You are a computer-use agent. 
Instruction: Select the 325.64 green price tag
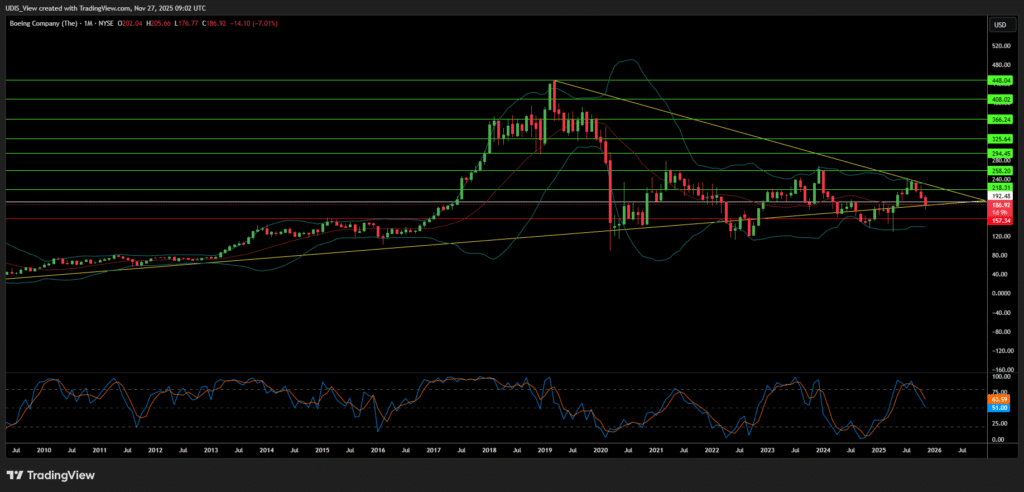(x=1000, y=139)
